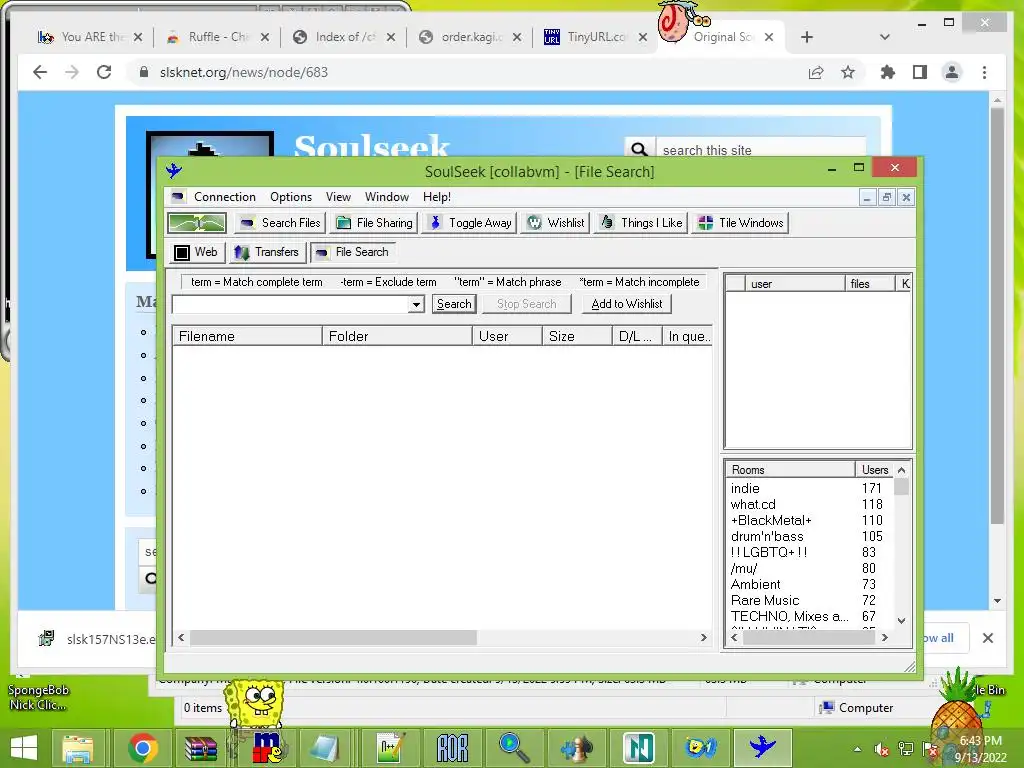Click the Windows Start button
This screenshot has width=1024, height=768.
point(24,748)
